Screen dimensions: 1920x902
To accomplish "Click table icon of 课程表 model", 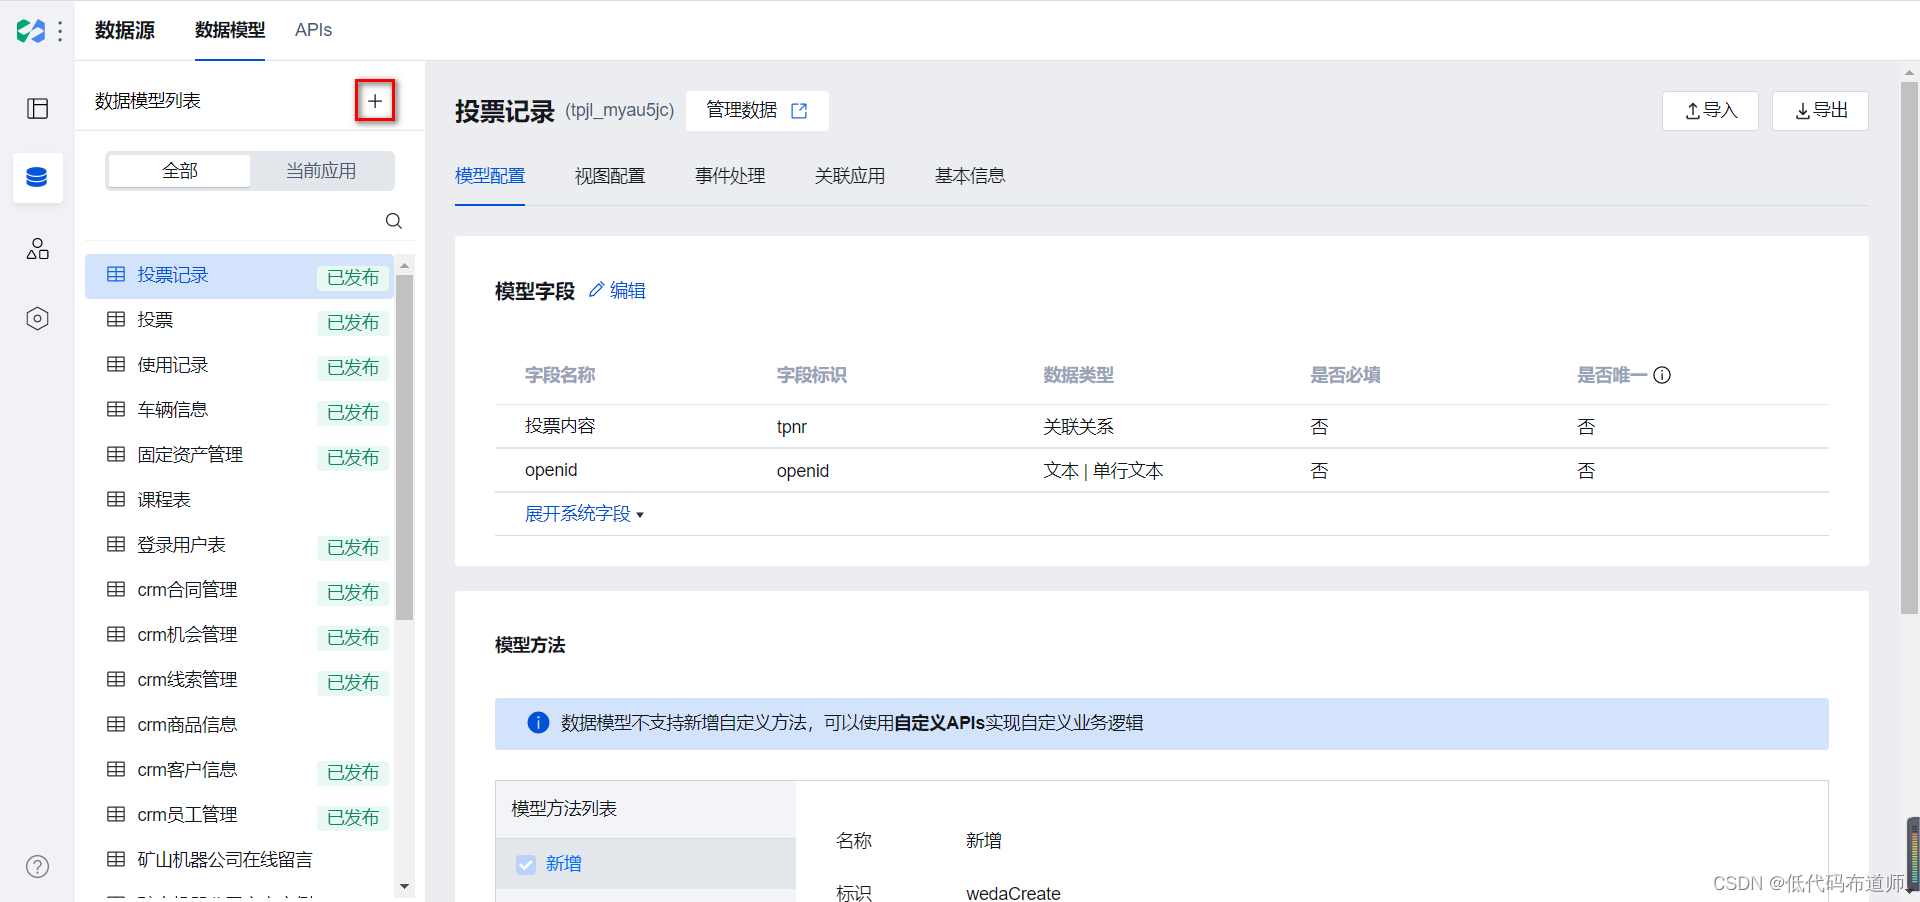I will tap(116, 499).
